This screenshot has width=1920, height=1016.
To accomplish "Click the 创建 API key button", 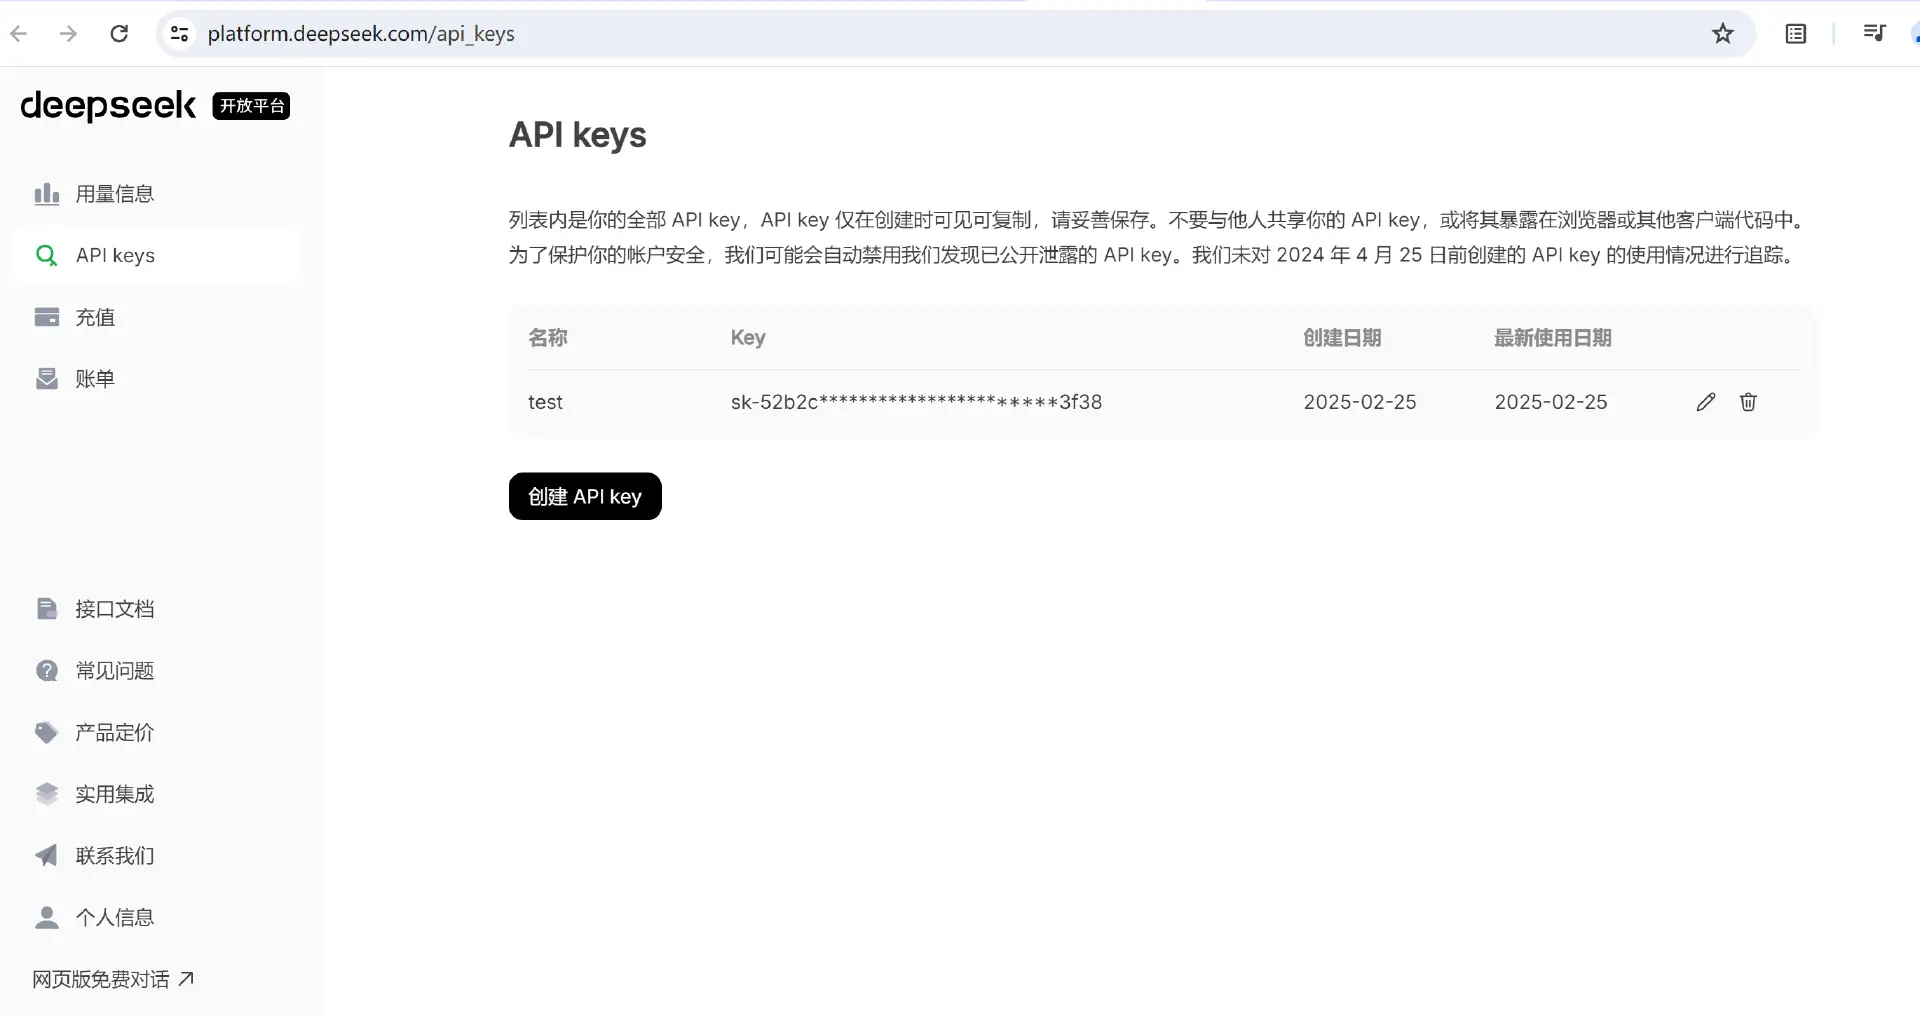I will click(585, 496).
